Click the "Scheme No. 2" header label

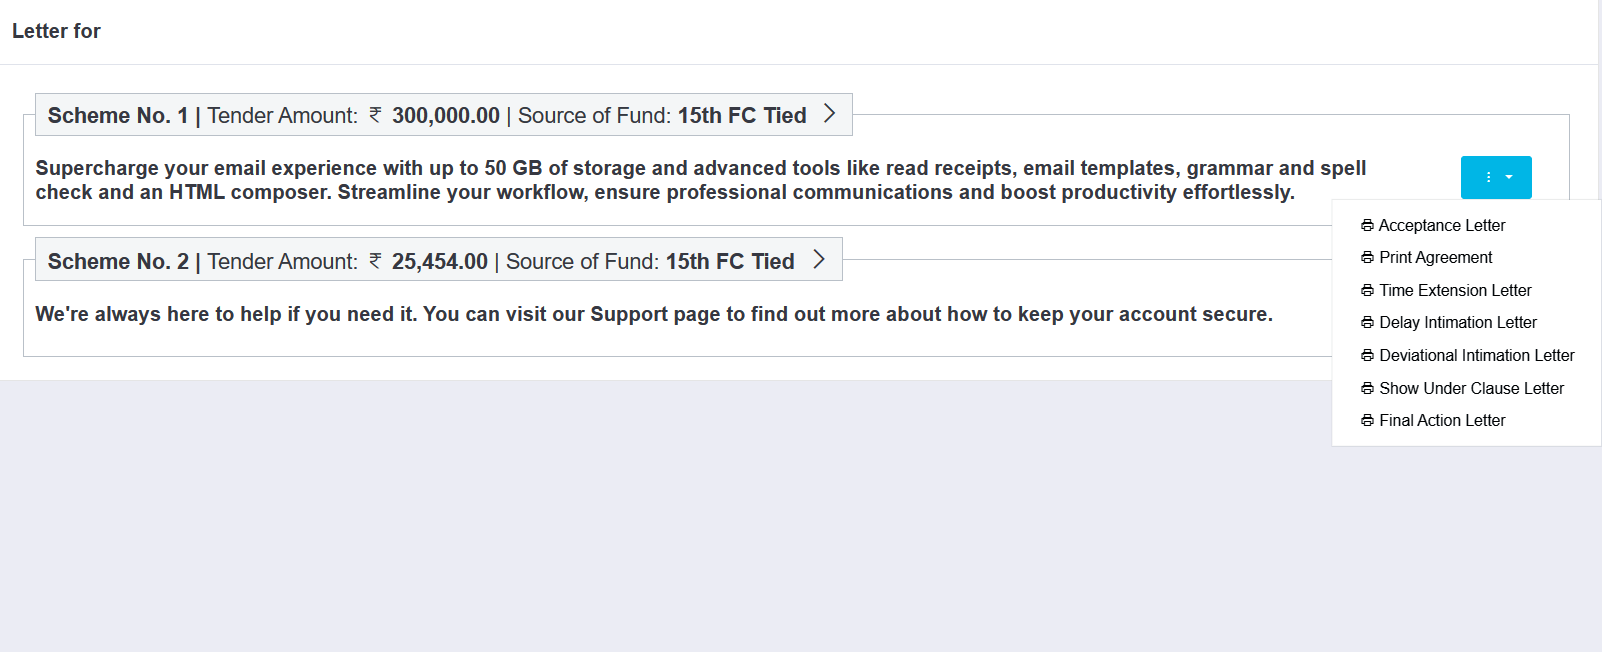click(x=118, y=262)
